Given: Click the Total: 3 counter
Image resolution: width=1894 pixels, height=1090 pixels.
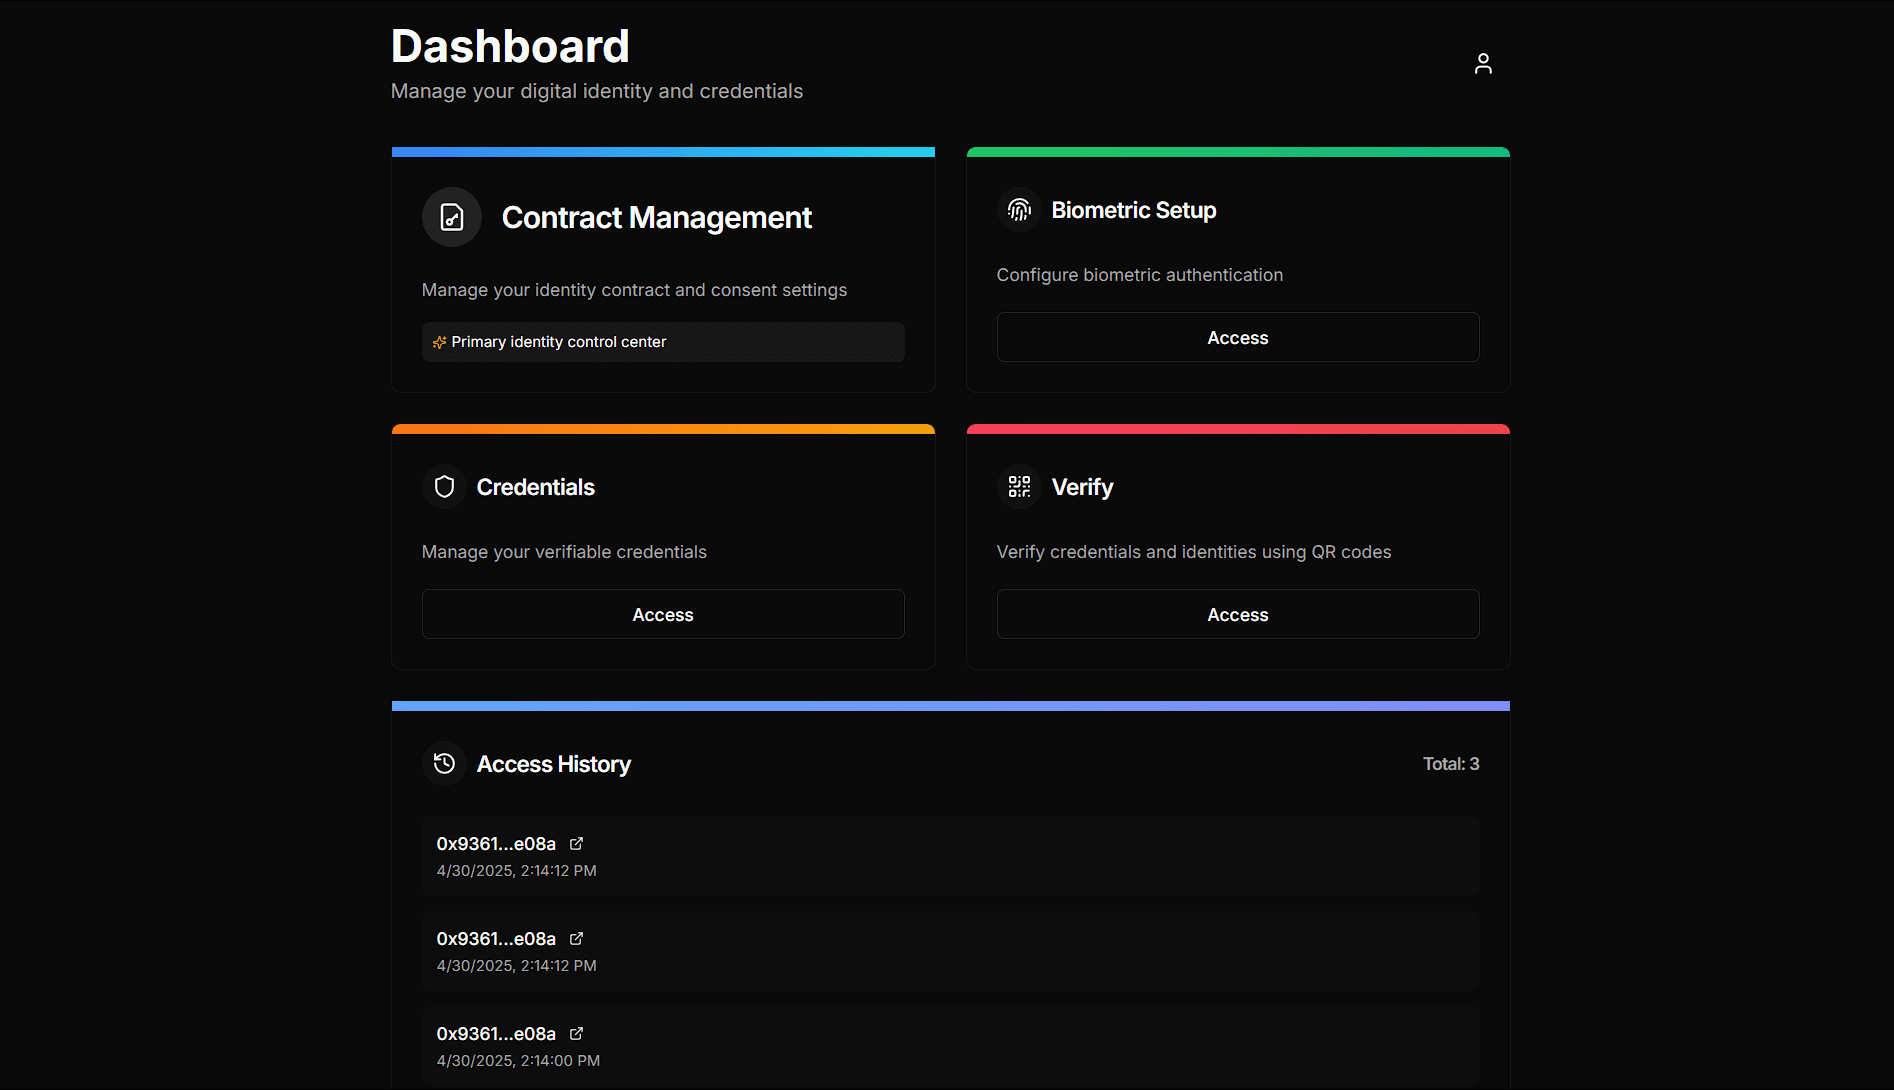Looking at the screenshot, I should pyautogui.click(x=1450, y=764).
